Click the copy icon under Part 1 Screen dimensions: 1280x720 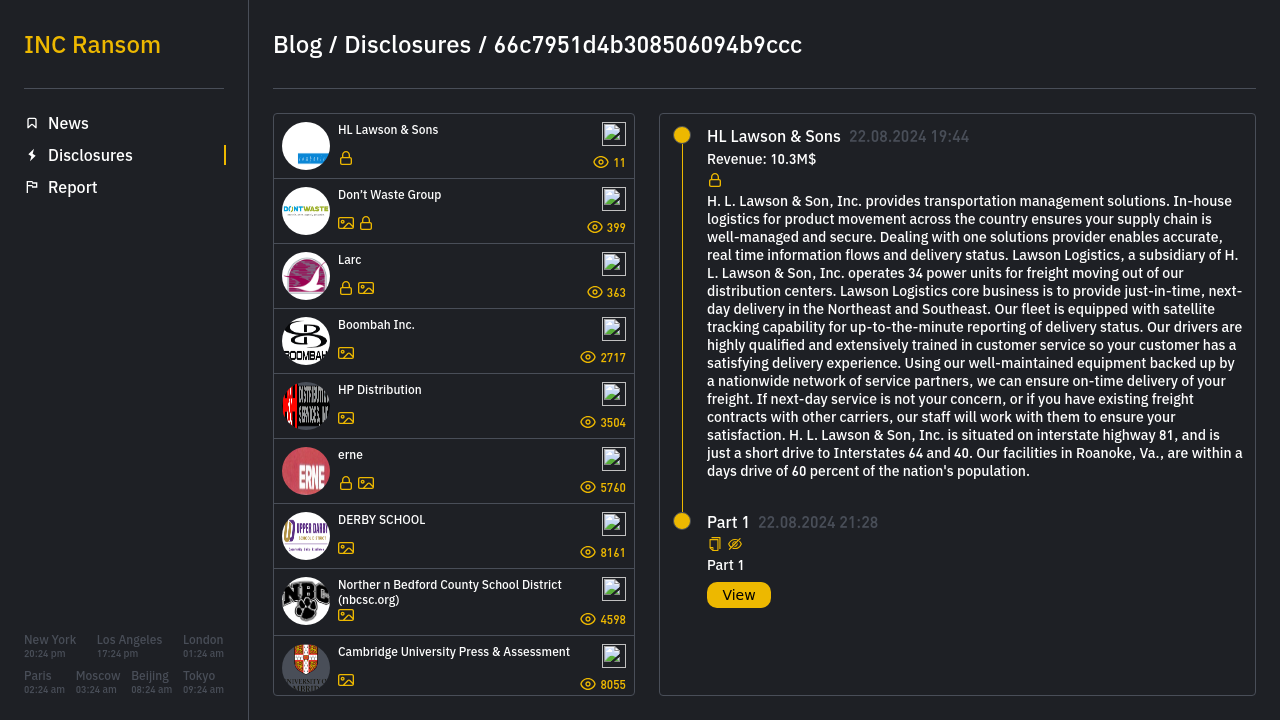[x=715, y=544]
